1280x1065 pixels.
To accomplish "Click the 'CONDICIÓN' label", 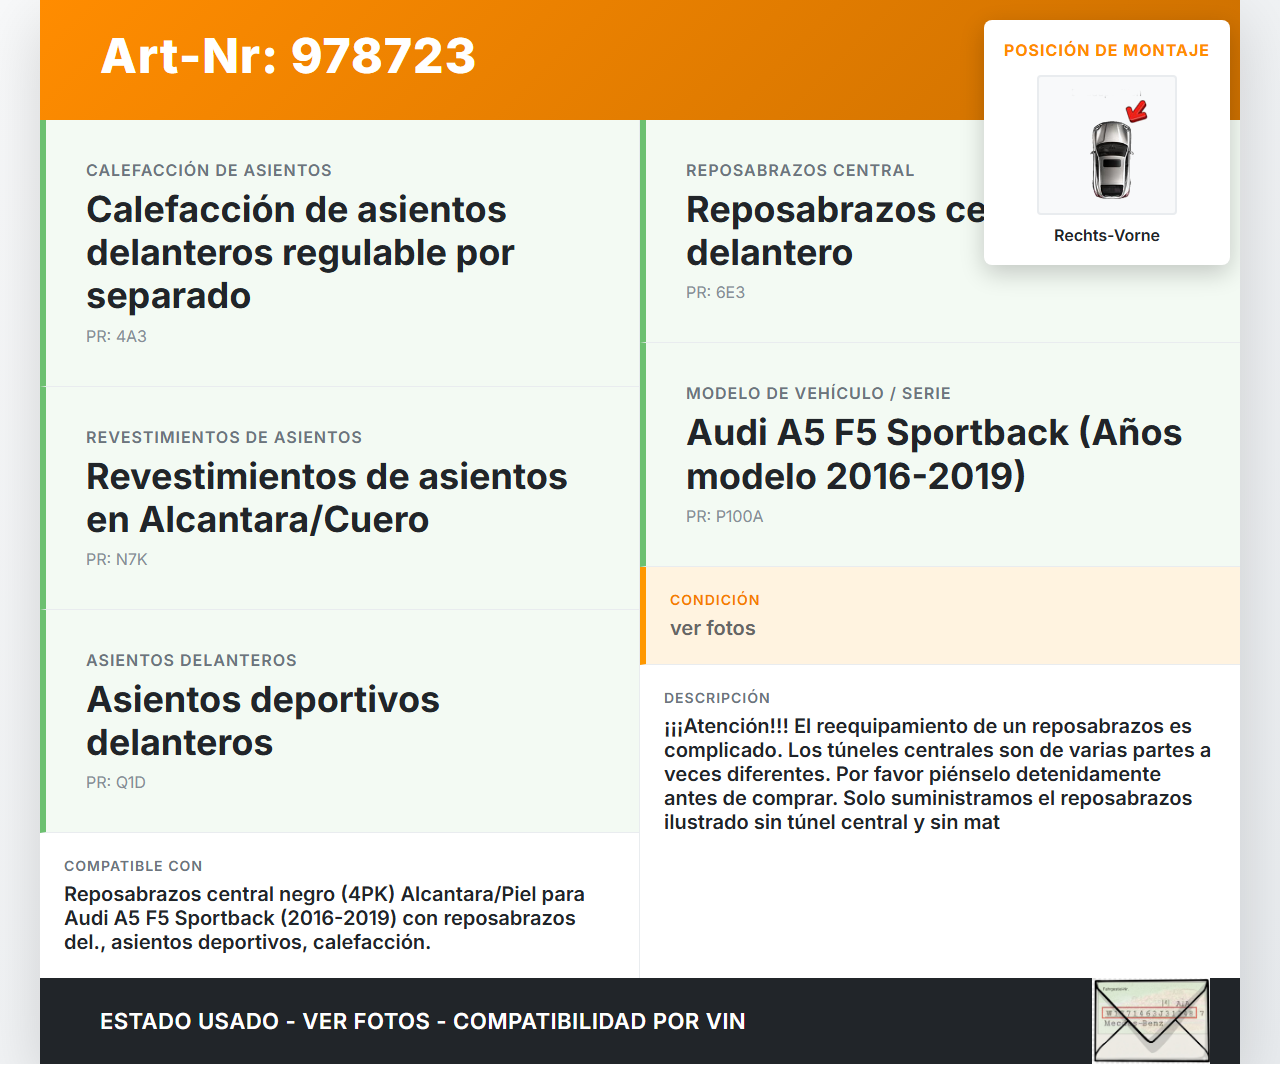I will pyautogui.click(x=715, y=600).
